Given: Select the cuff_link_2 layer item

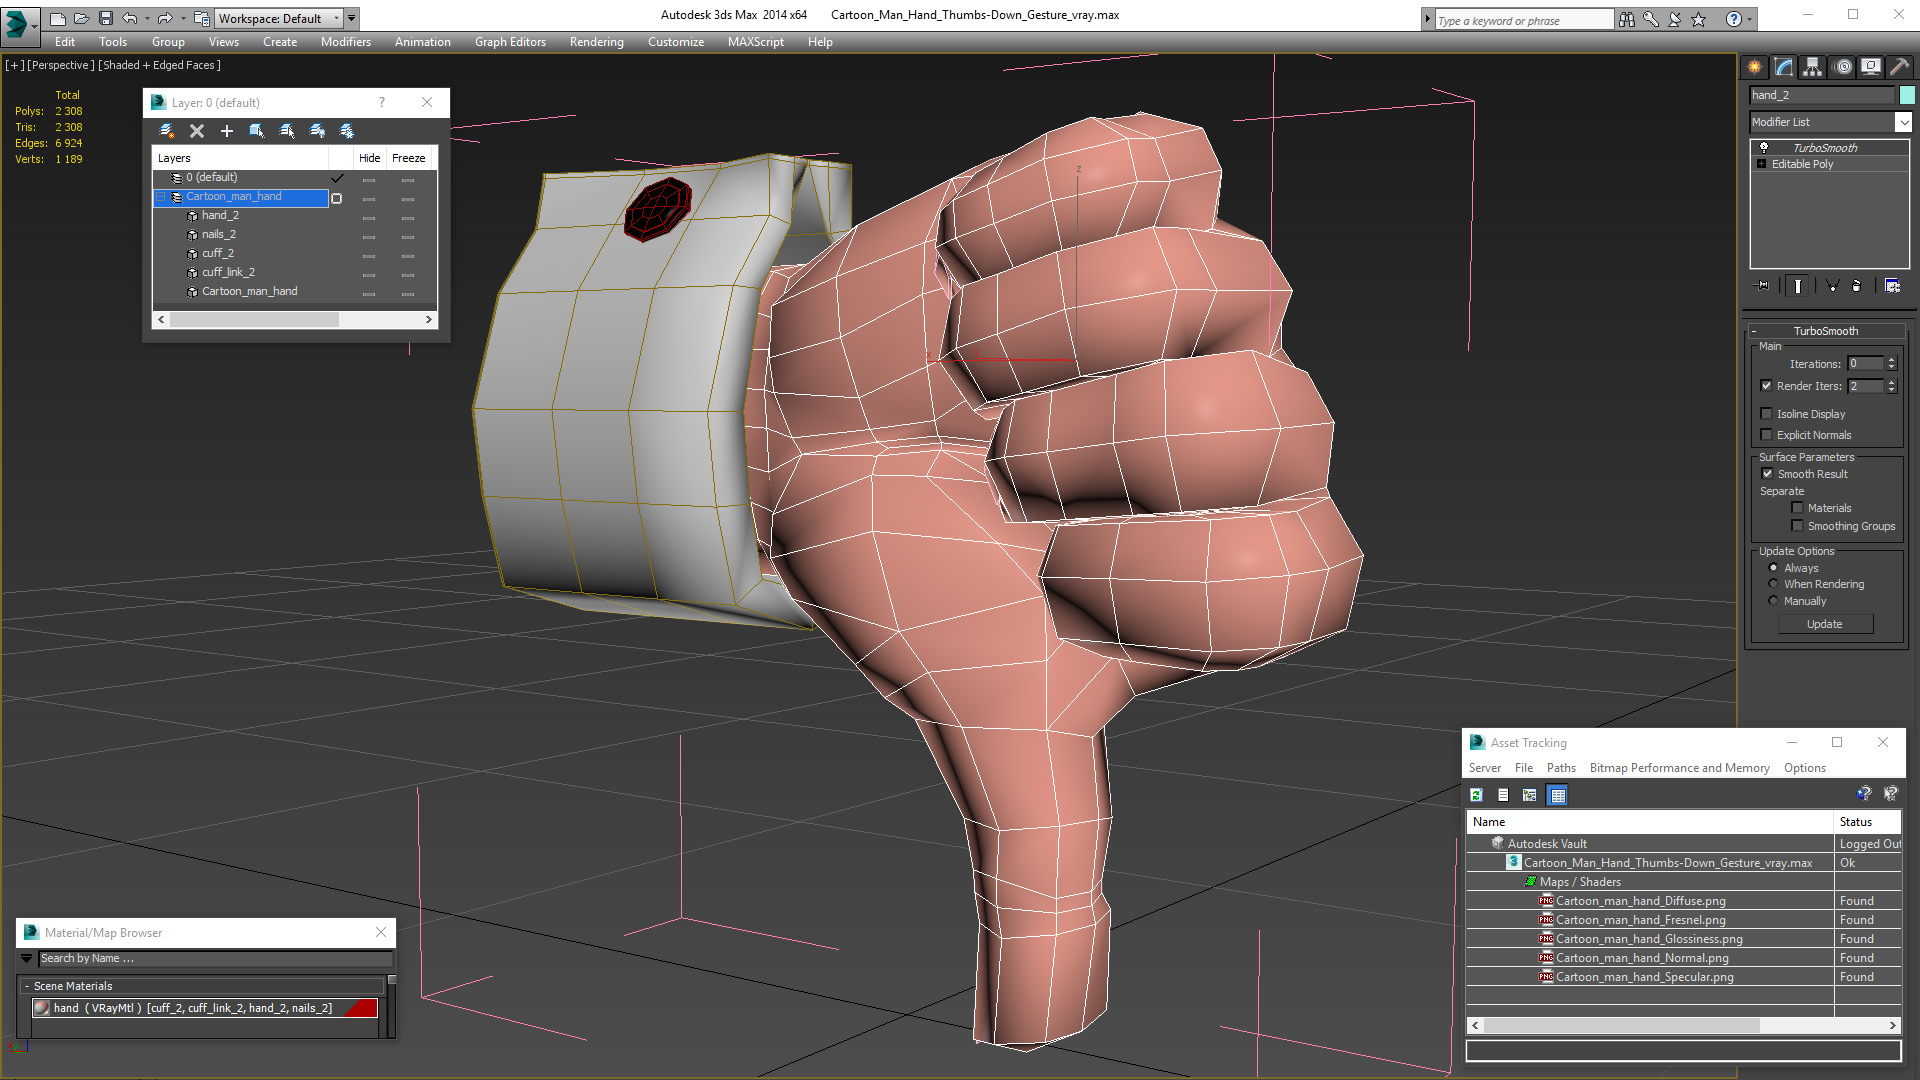Looking at the screenshot, I should click(228, 272).
